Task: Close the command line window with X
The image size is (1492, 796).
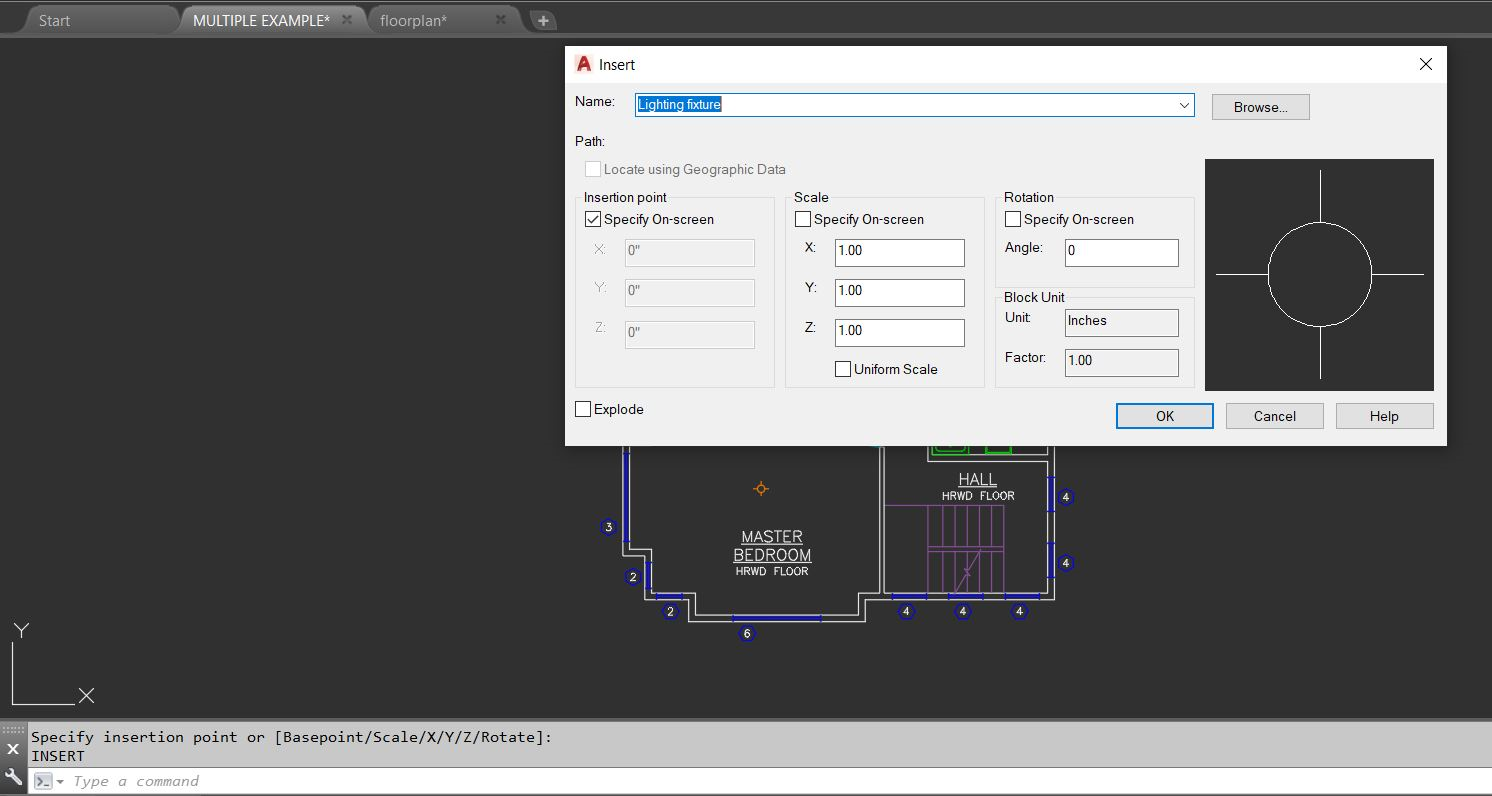Action: [13, 749]
